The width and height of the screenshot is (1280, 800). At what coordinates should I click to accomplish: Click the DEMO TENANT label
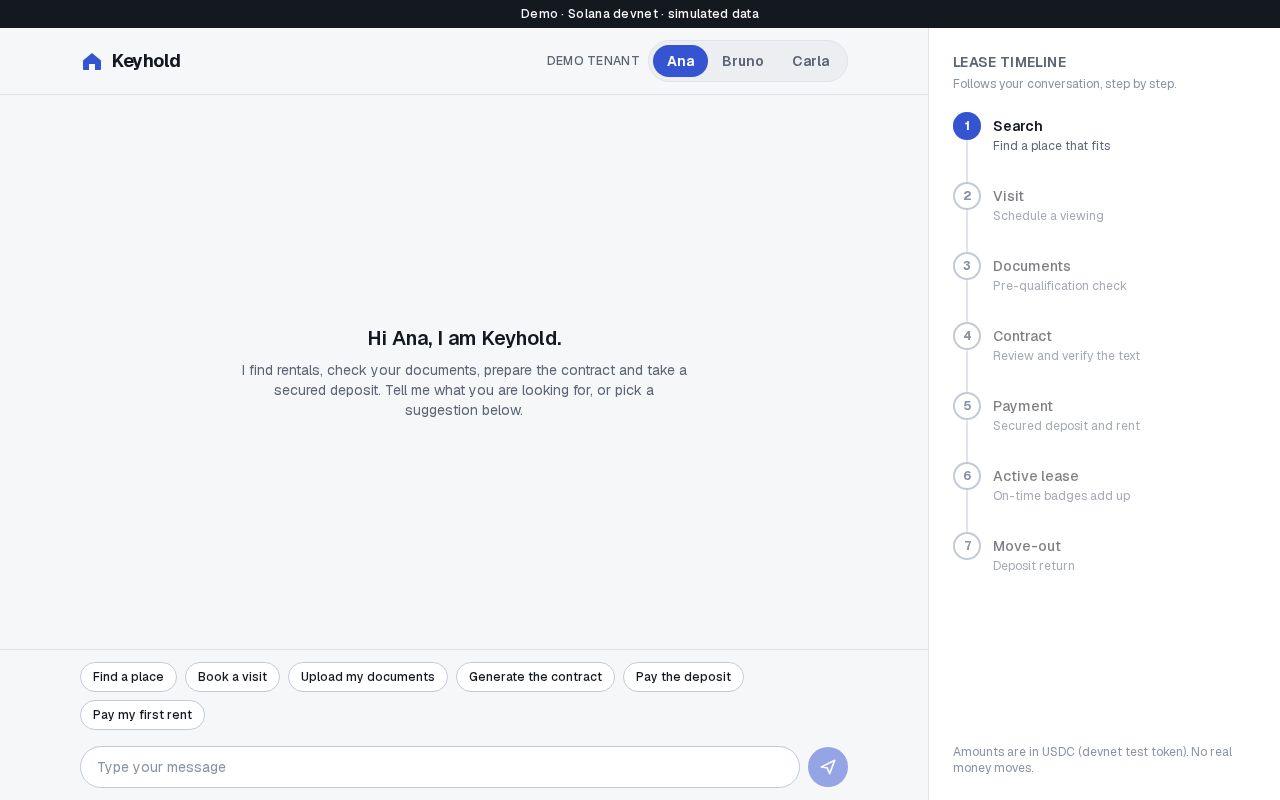[x=593, y=61]
